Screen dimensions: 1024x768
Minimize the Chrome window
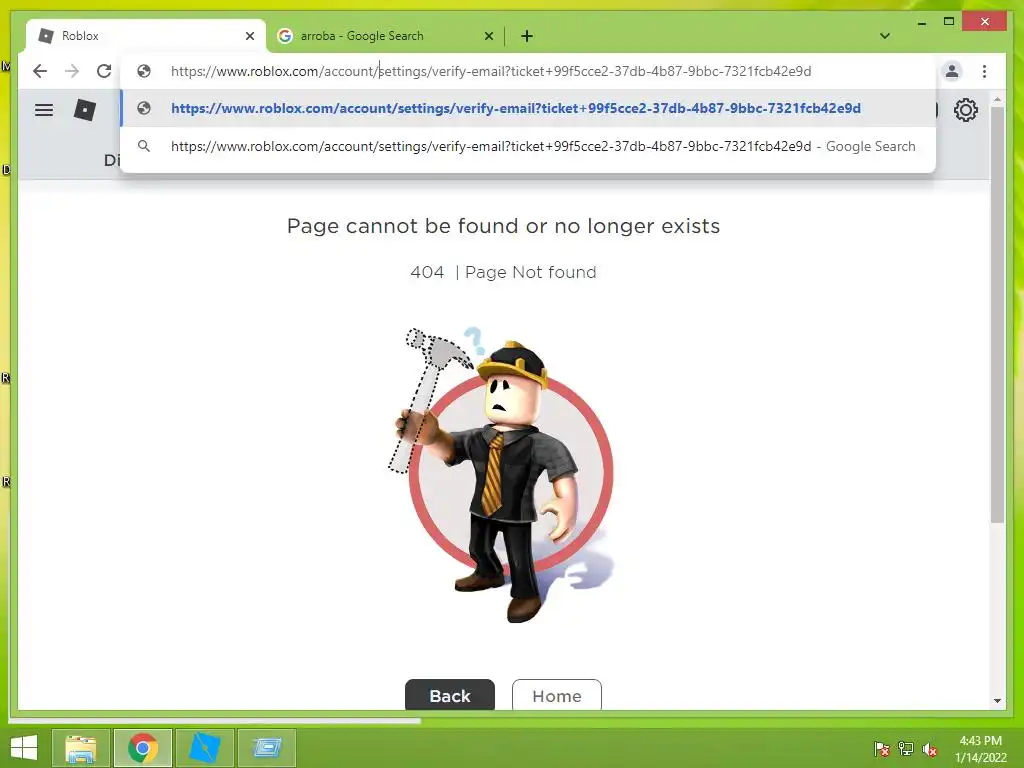(921, 22)
